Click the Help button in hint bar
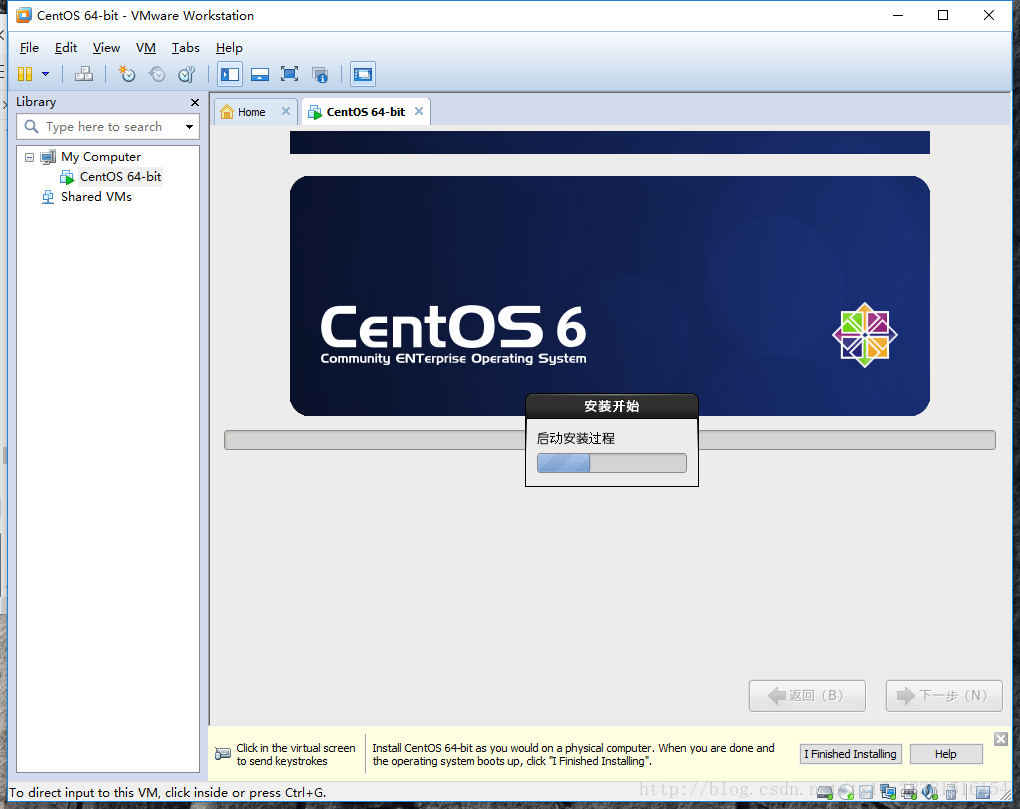 tap(946, 754)
